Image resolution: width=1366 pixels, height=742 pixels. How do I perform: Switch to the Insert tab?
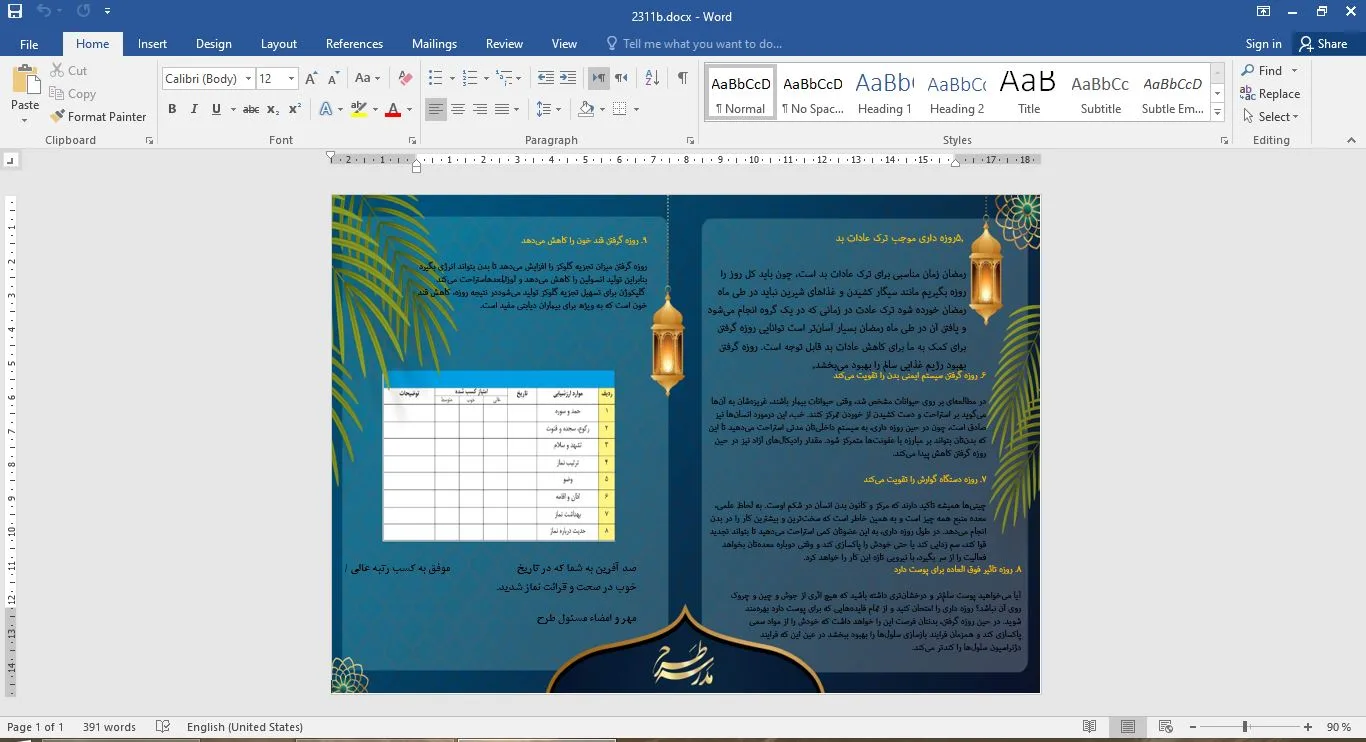(x=152, y=44)
